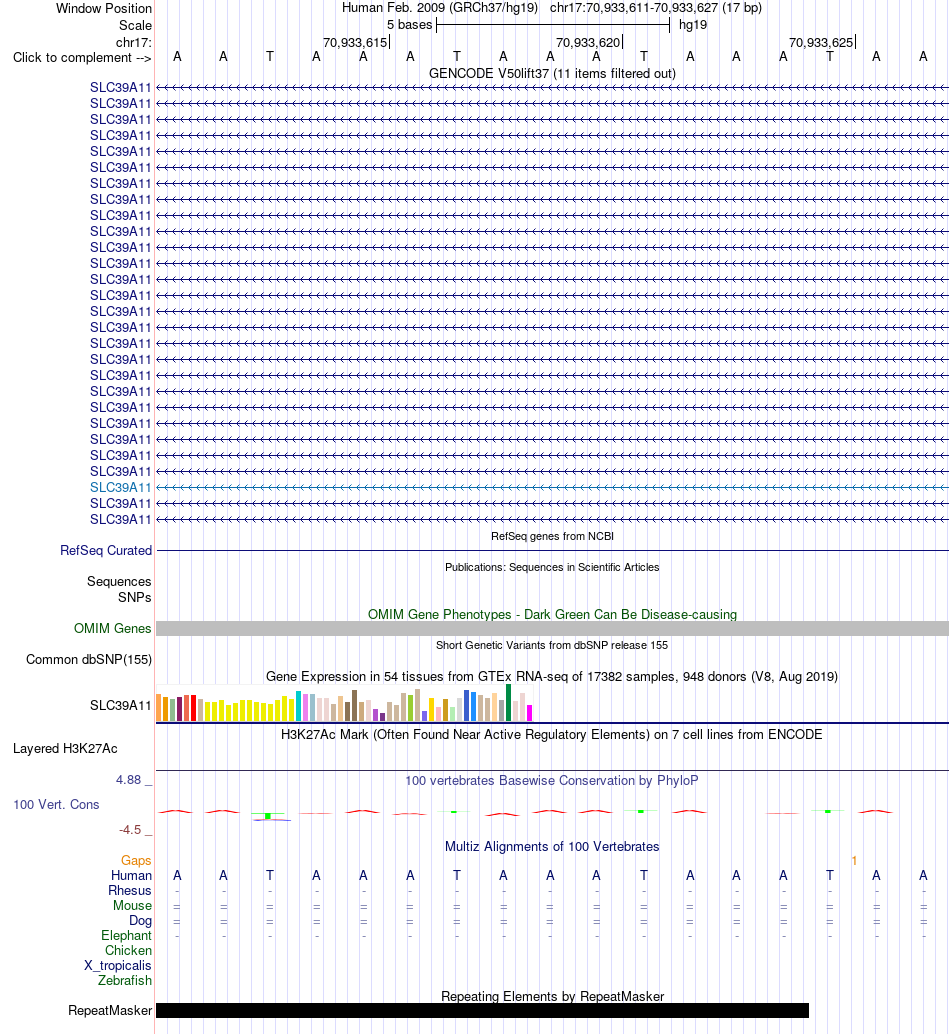Click the orange Gaps label

click(136, 861)
